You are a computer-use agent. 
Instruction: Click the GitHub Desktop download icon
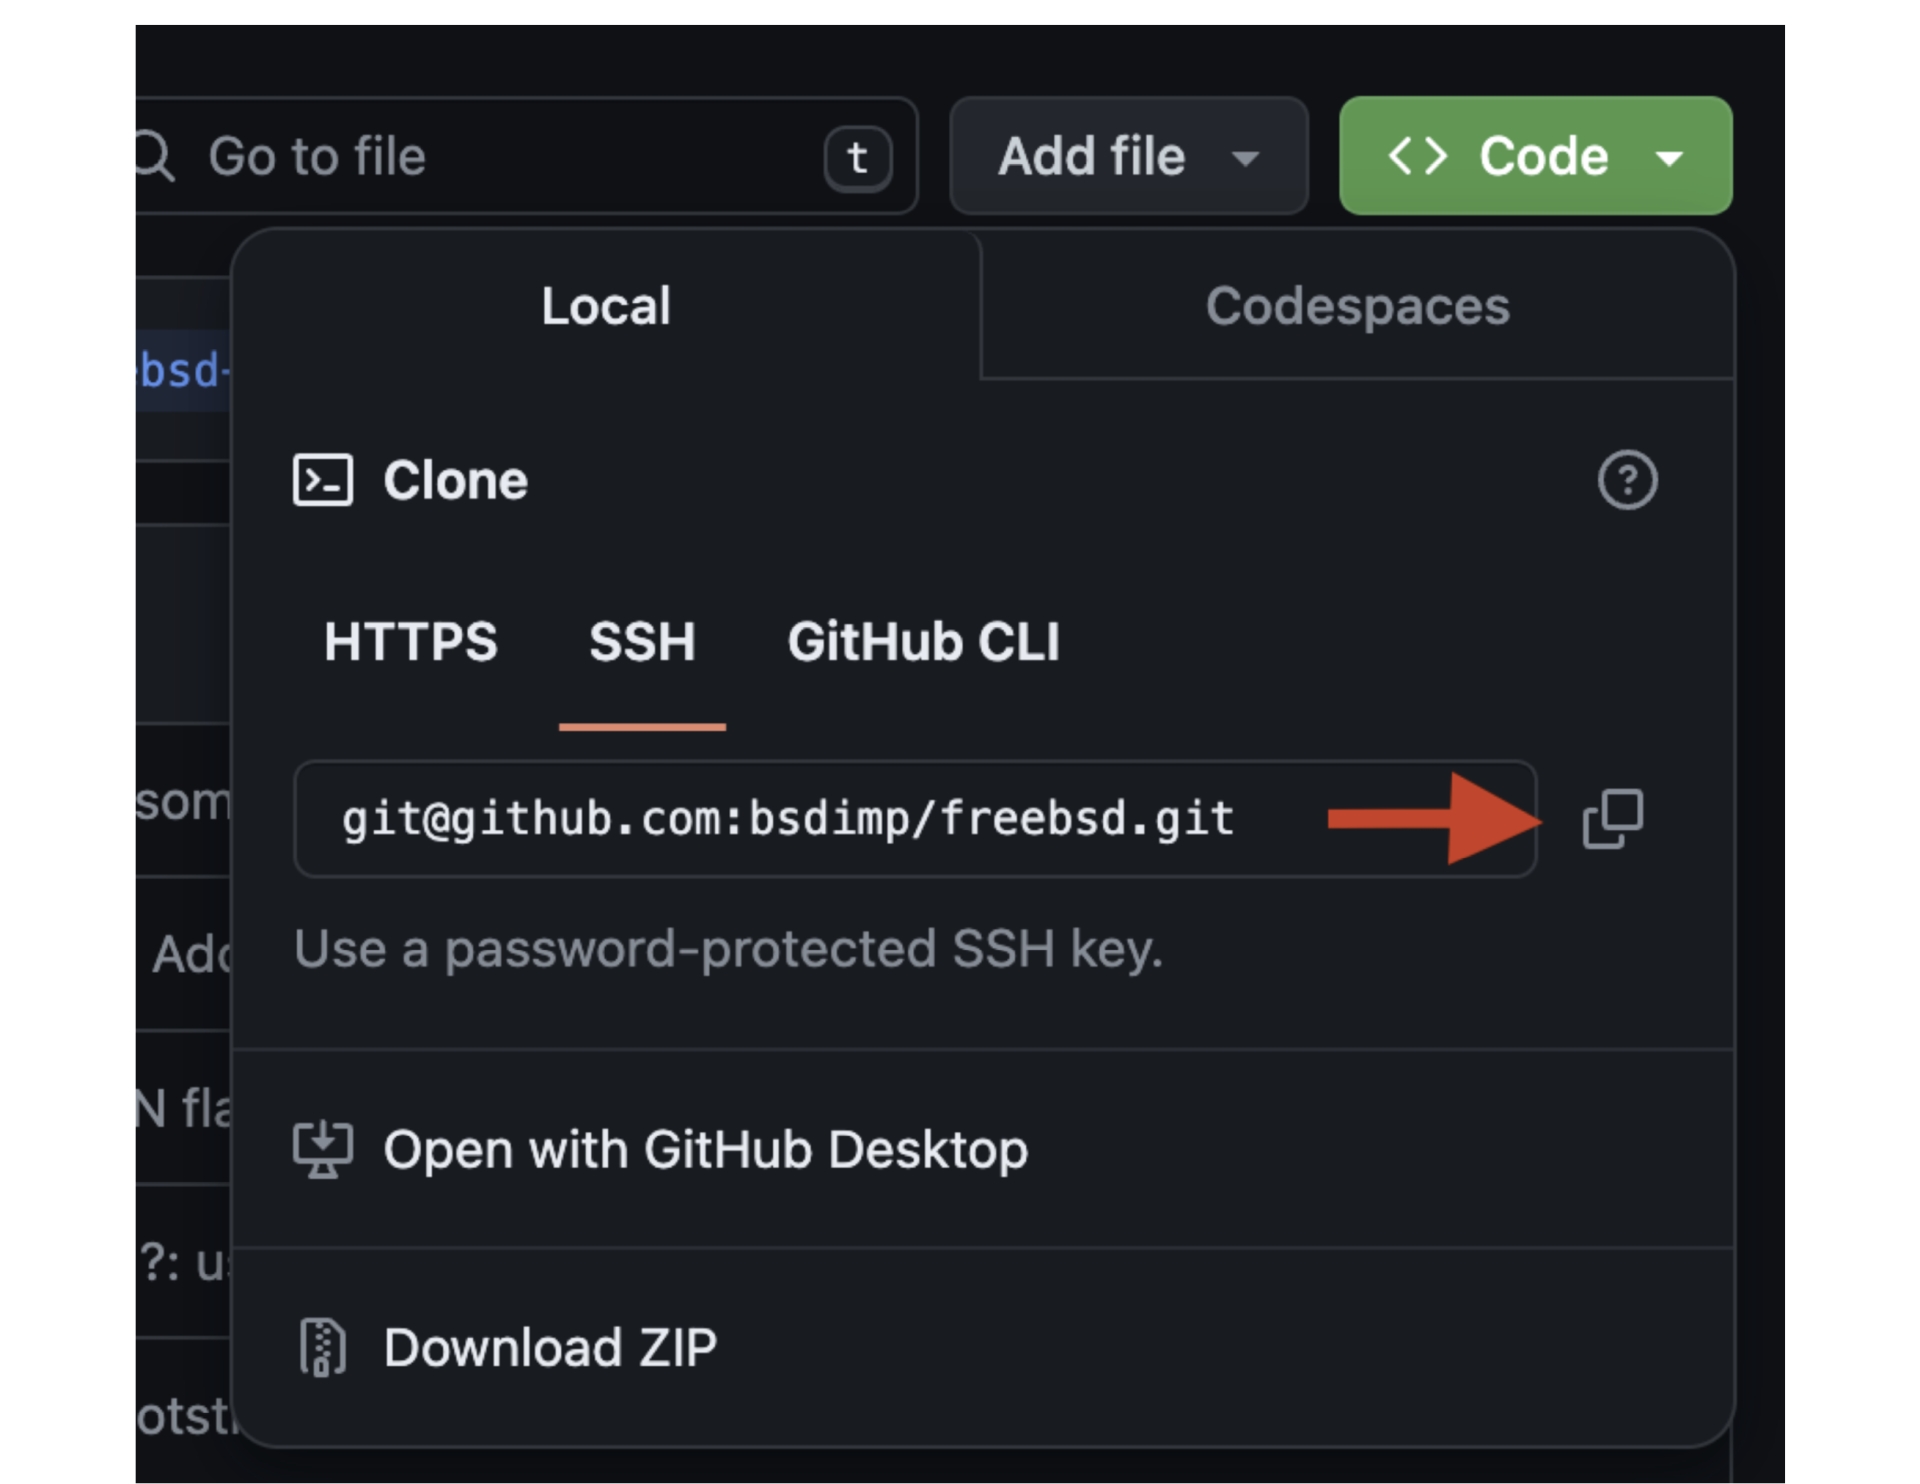point(323,1149)
